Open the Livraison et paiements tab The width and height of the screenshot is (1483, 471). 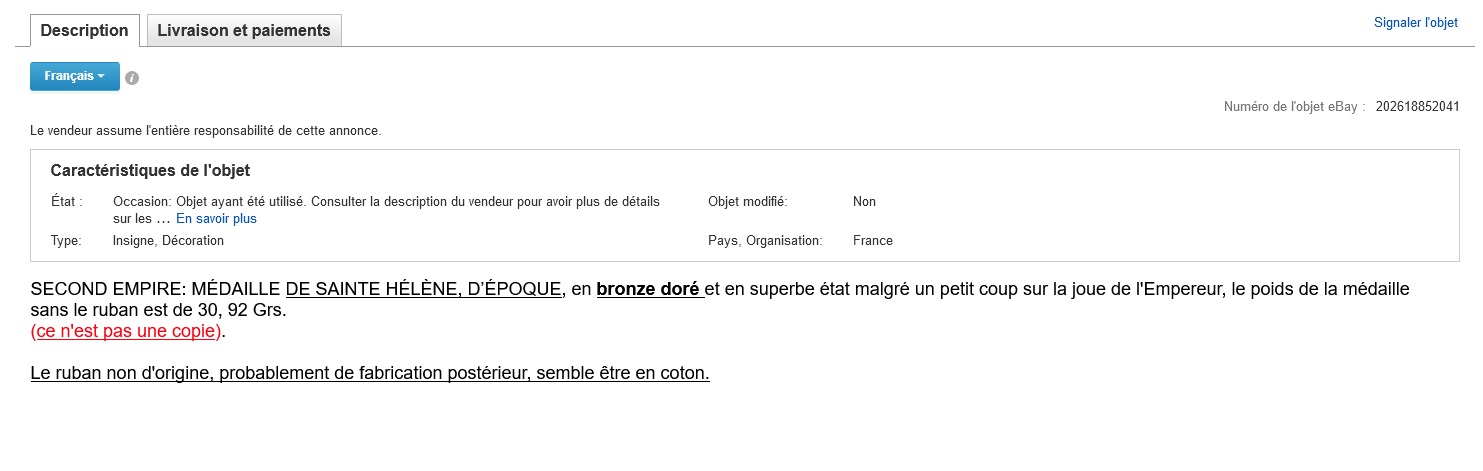pos(244,30)
